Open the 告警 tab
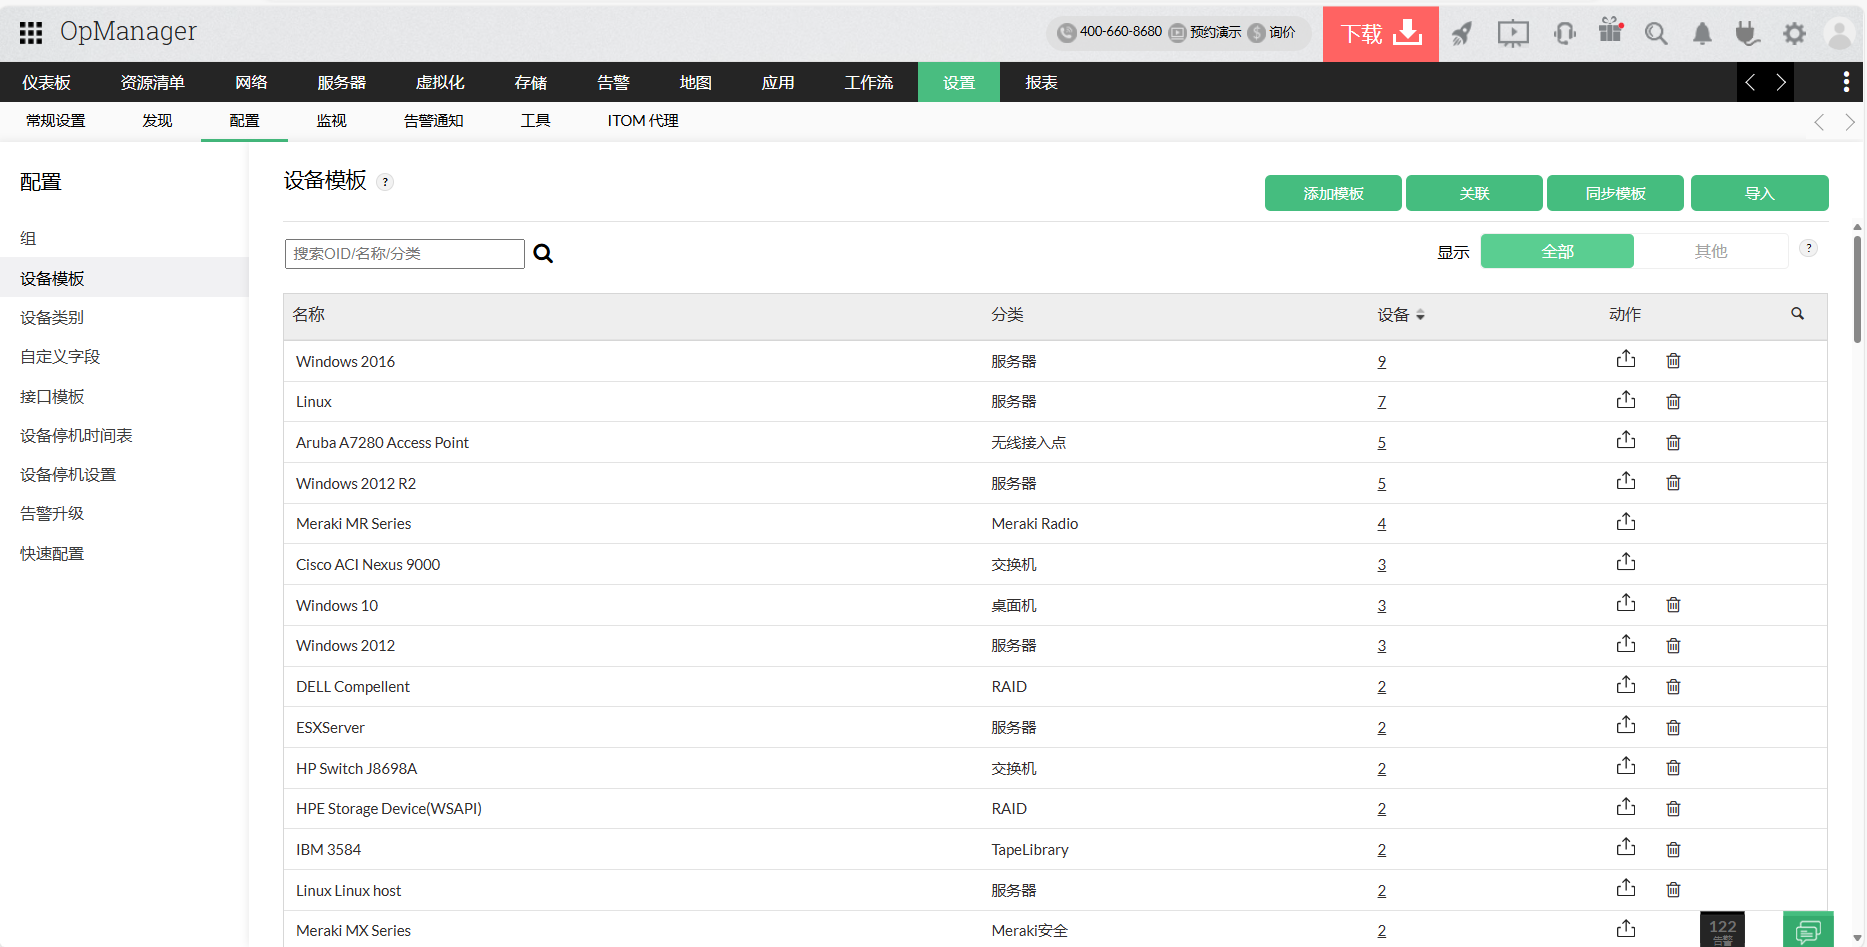This screenshot has width=1867, height=947. click(613, 82)
